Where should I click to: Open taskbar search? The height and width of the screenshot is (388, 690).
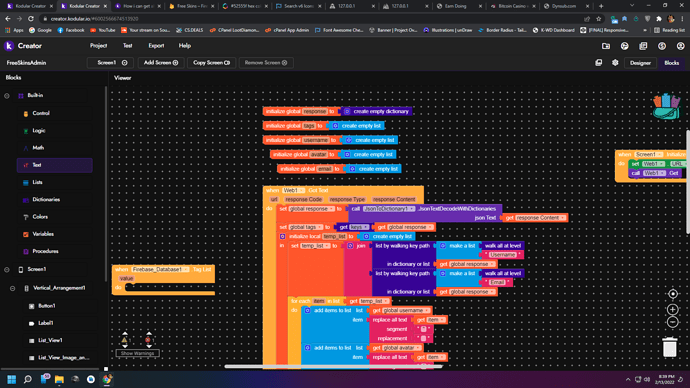[28, 379]
